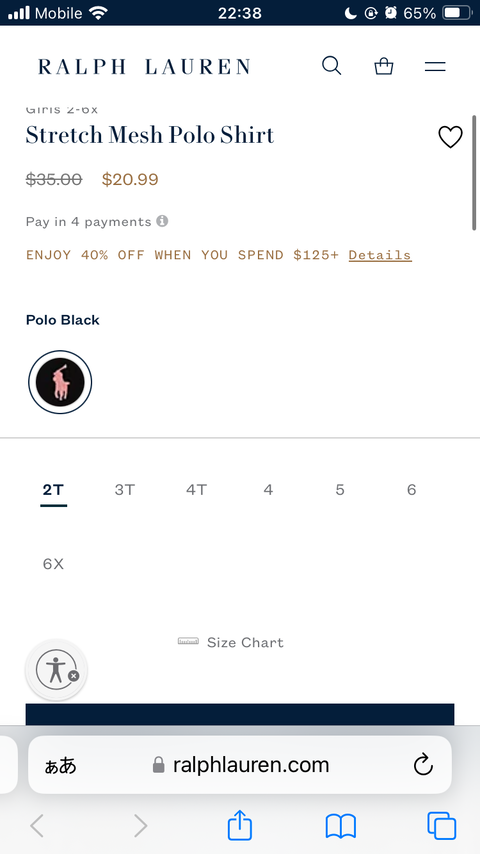Add shirt to wishlist with heart icon
Image resolution: width=480 pixels, height=854 pixels.
(450, 137)
